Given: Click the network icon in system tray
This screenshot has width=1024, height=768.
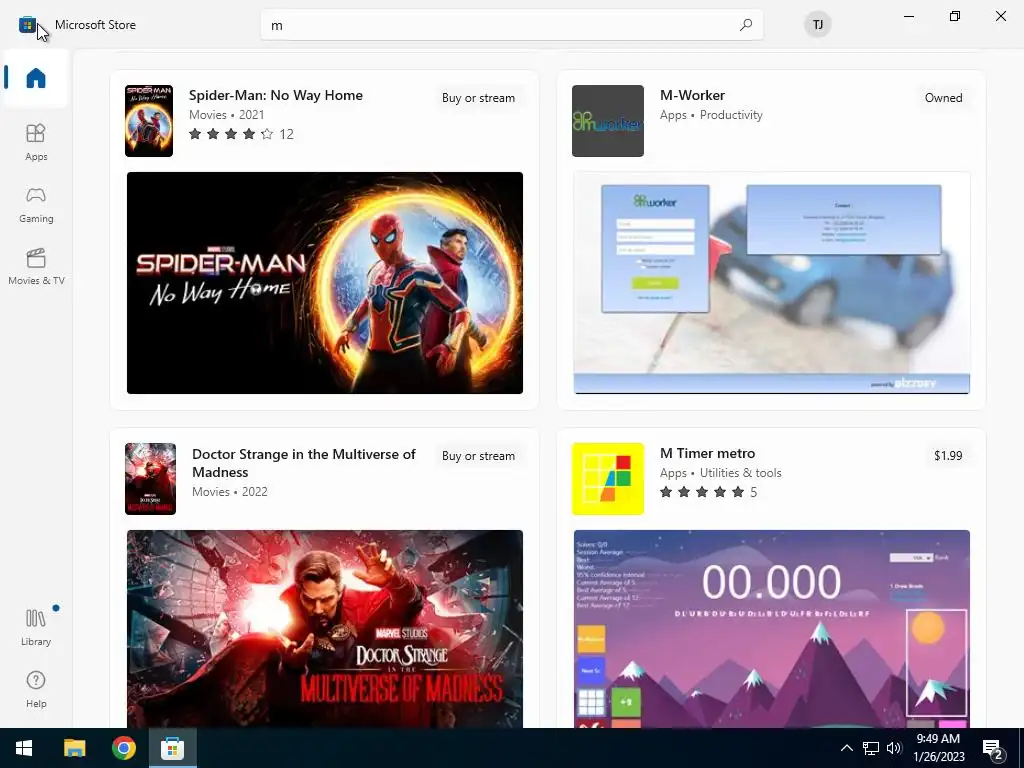Looking at the screenshot, I should [x=871, y=748].
